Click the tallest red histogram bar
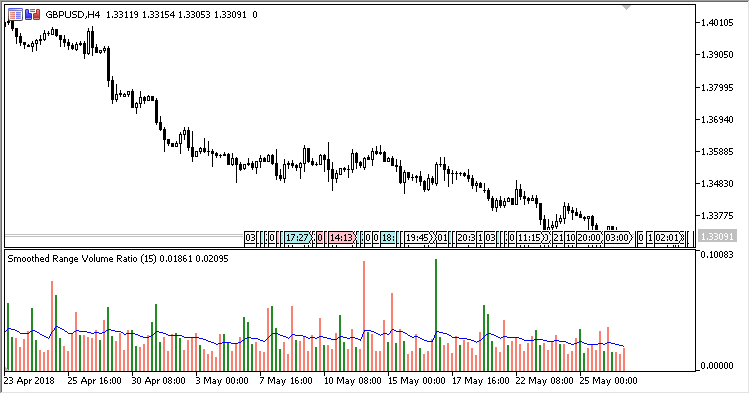The image size is (750, 394). tap(364, 316)
